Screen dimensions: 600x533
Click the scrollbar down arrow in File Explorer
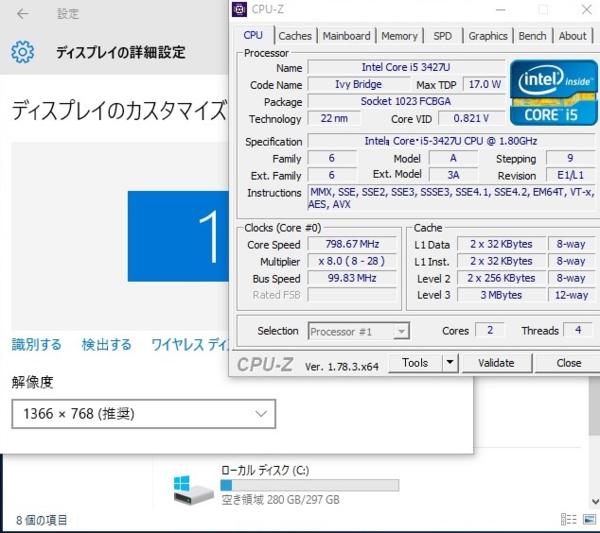click(595, 501)
